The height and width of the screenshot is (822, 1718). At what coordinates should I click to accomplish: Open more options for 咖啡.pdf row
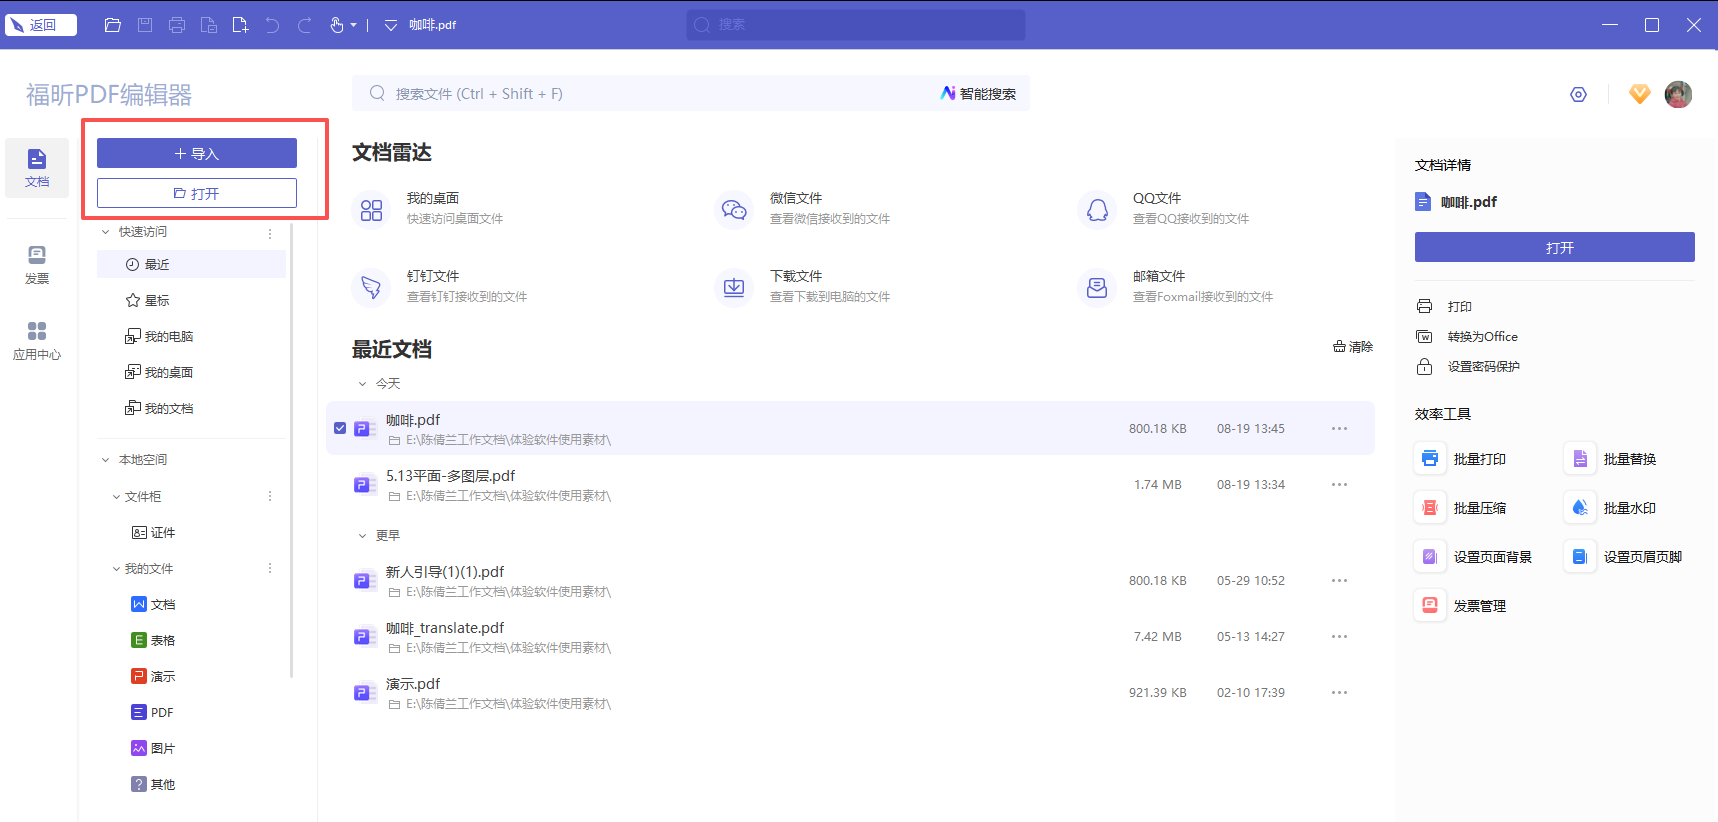pos(1339,428)
